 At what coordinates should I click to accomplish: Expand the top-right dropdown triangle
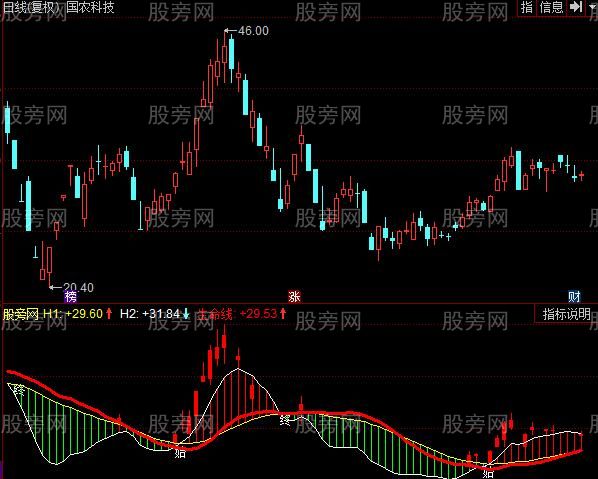pos(592,8)
